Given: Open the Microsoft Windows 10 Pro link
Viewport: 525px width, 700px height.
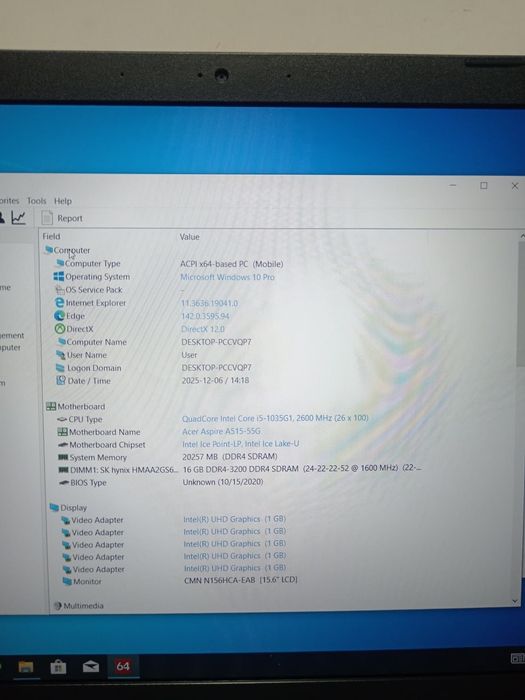Looking at the screenshot, I should pyautogui.click(x=227, y=277).
